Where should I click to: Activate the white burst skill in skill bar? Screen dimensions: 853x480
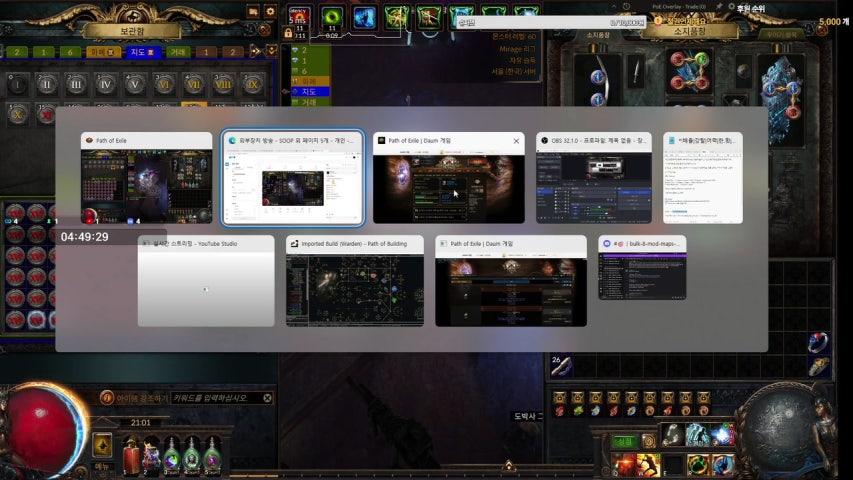click(x=722, y=435)
